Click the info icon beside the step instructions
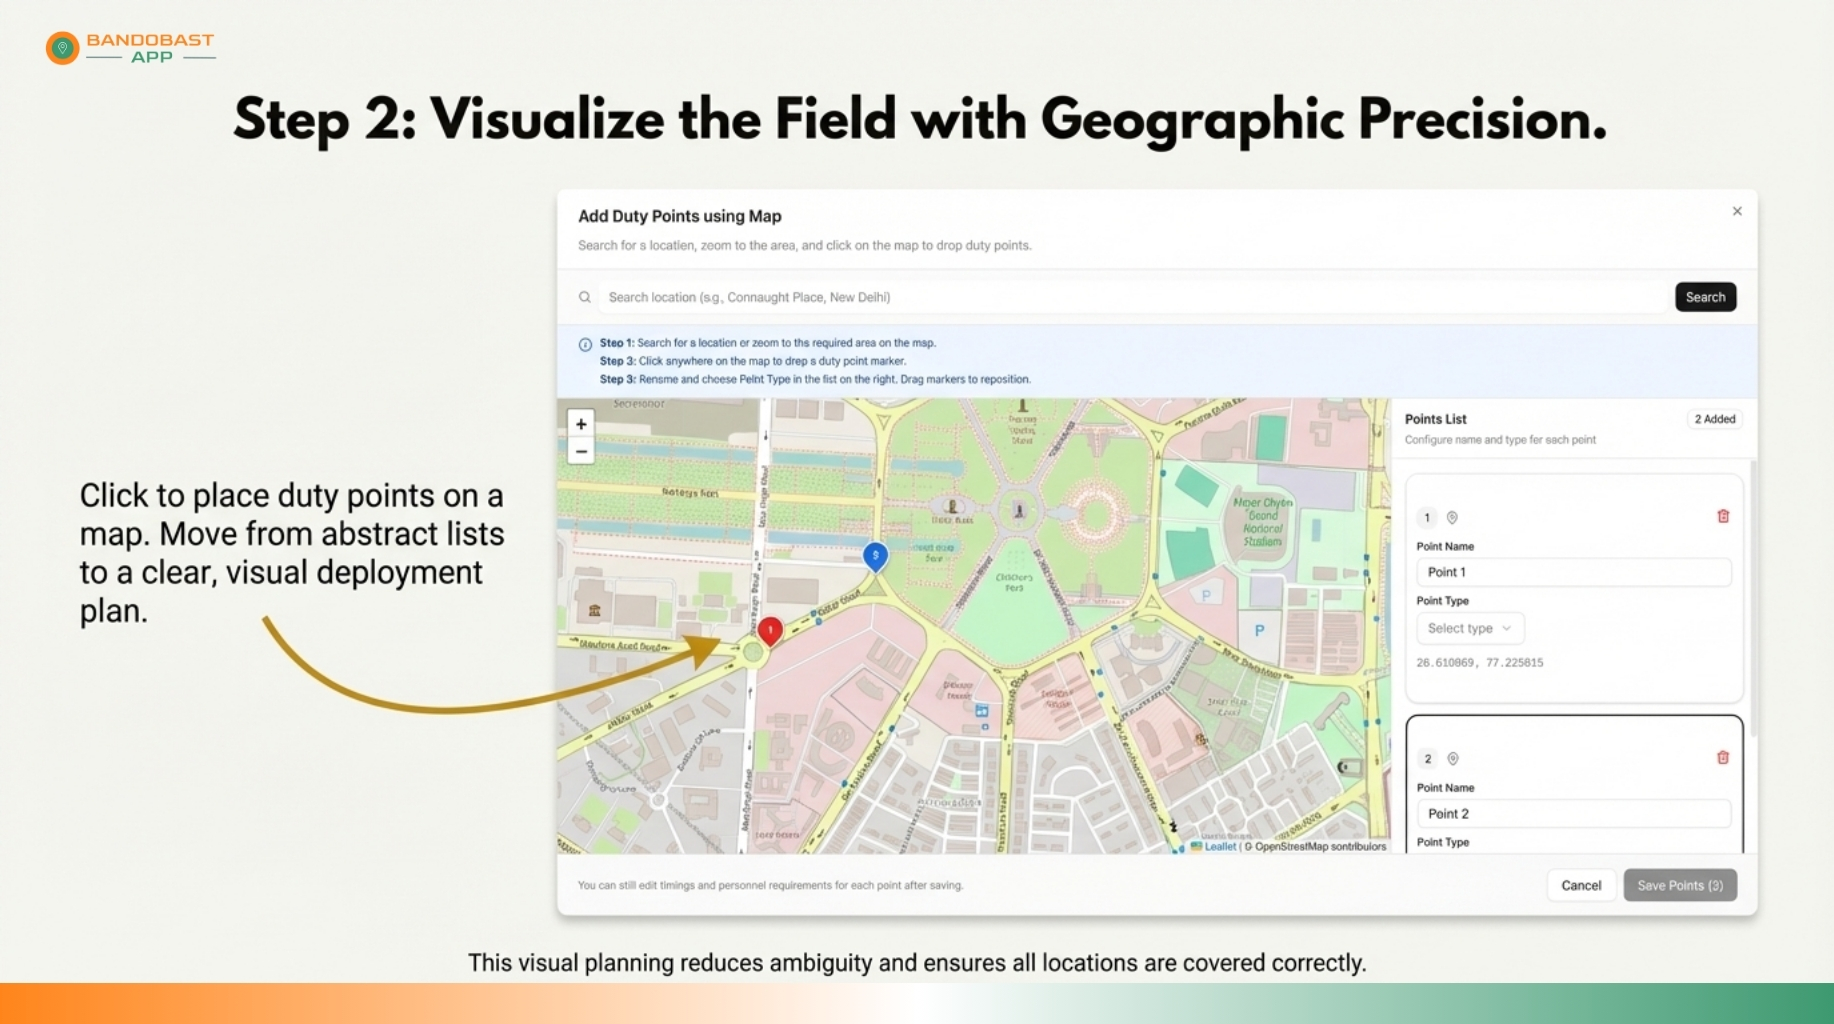Image resolution: width=1834 pixels, height=1024 pixels. pos(585,345)
